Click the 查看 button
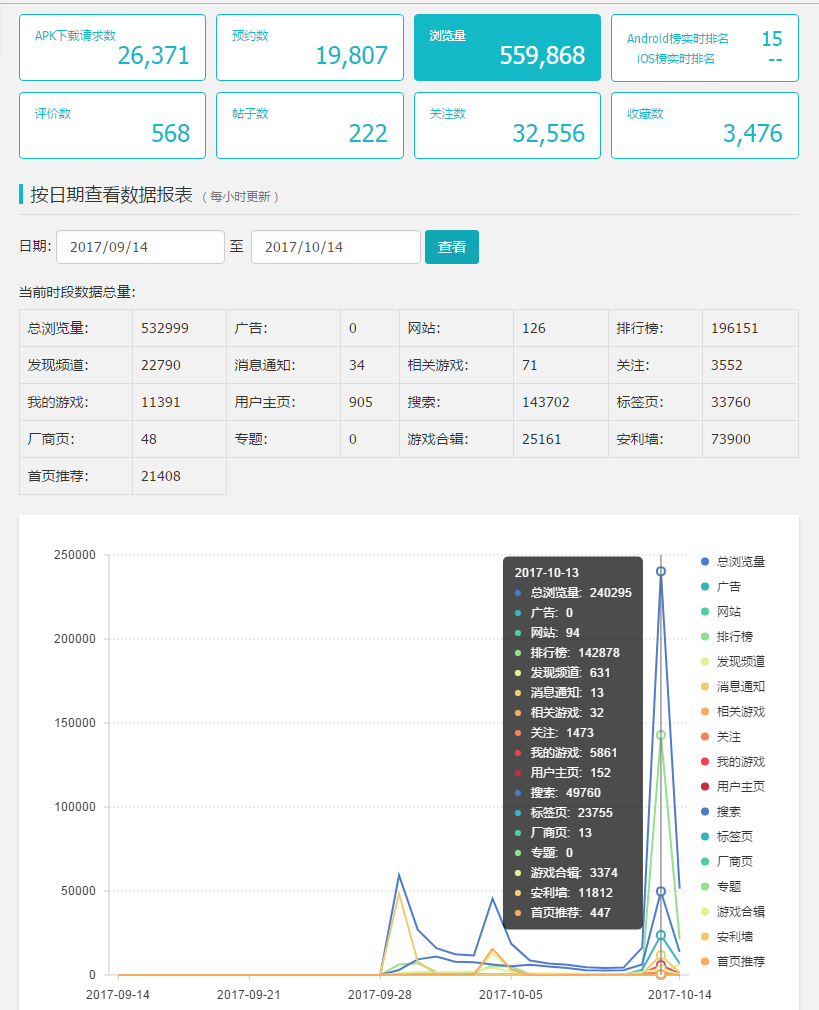This screenshot has height=1010, width=819. click(452, 247)
